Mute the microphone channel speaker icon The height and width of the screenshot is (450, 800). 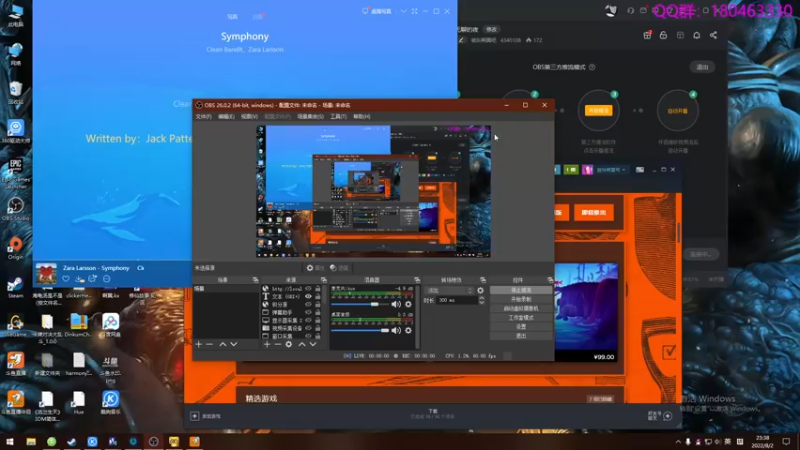[x=396, y=304]
